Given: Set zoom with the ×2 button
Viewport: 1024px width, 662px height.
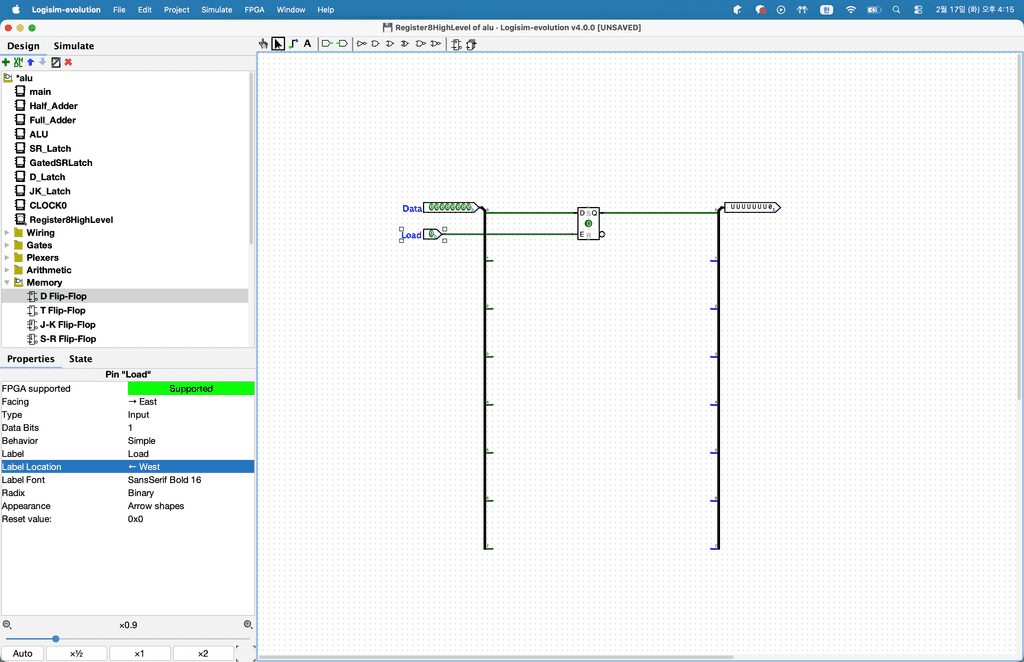Looking at the screenshot, I should click(202, 654).
